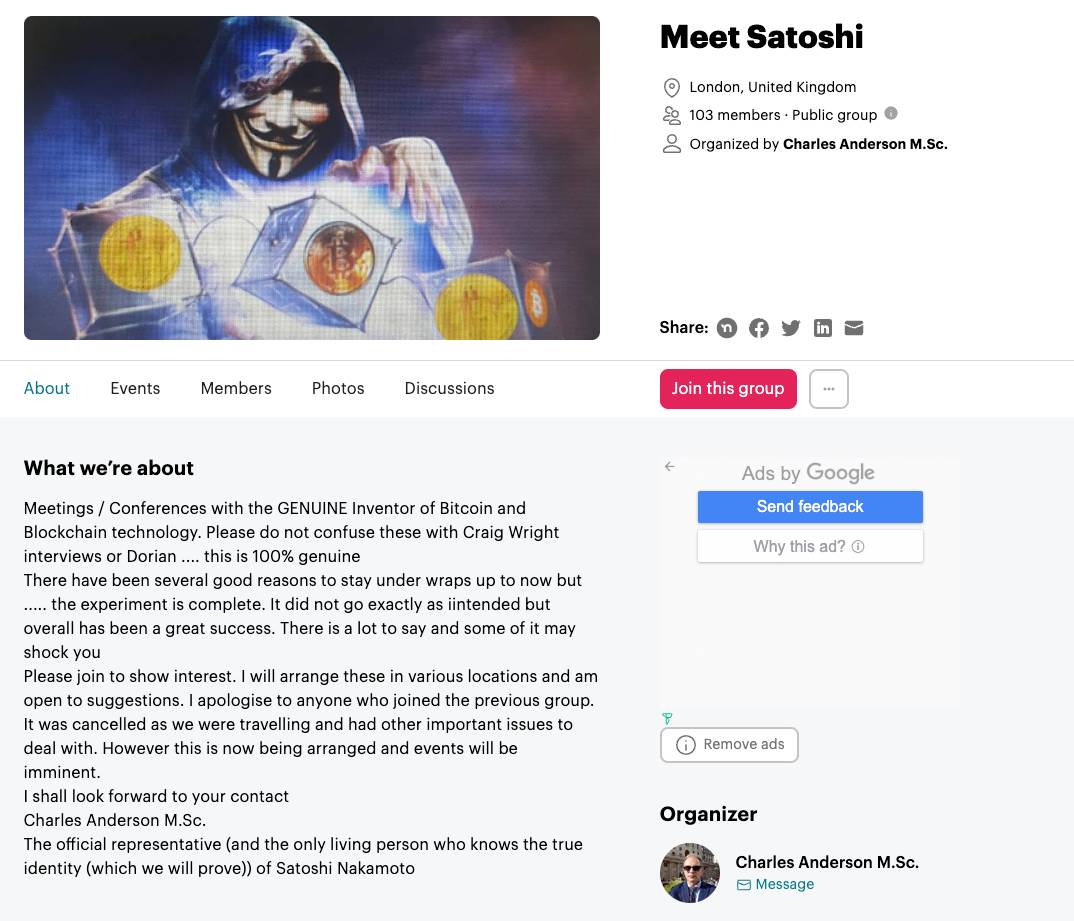Click Why this ad? button
This screenshot has width=1074, height=921.
810,546
